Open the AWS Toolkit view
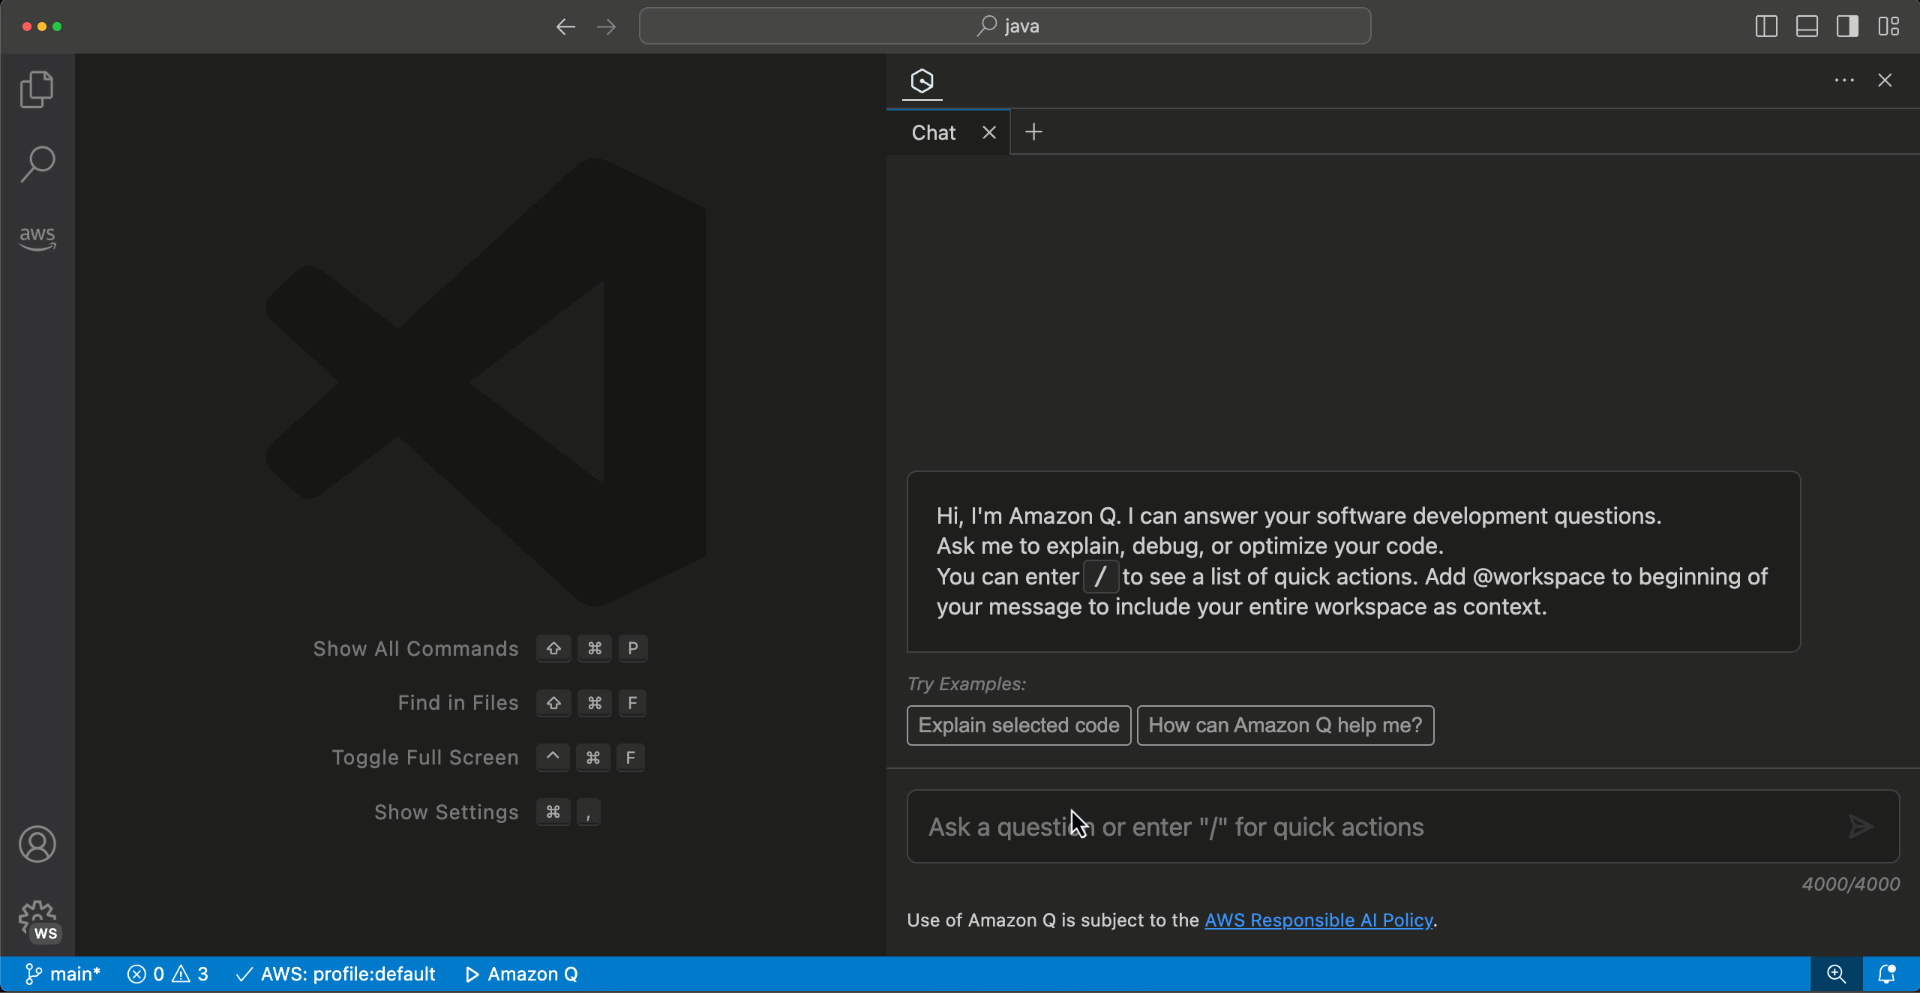 coord(37,238)
